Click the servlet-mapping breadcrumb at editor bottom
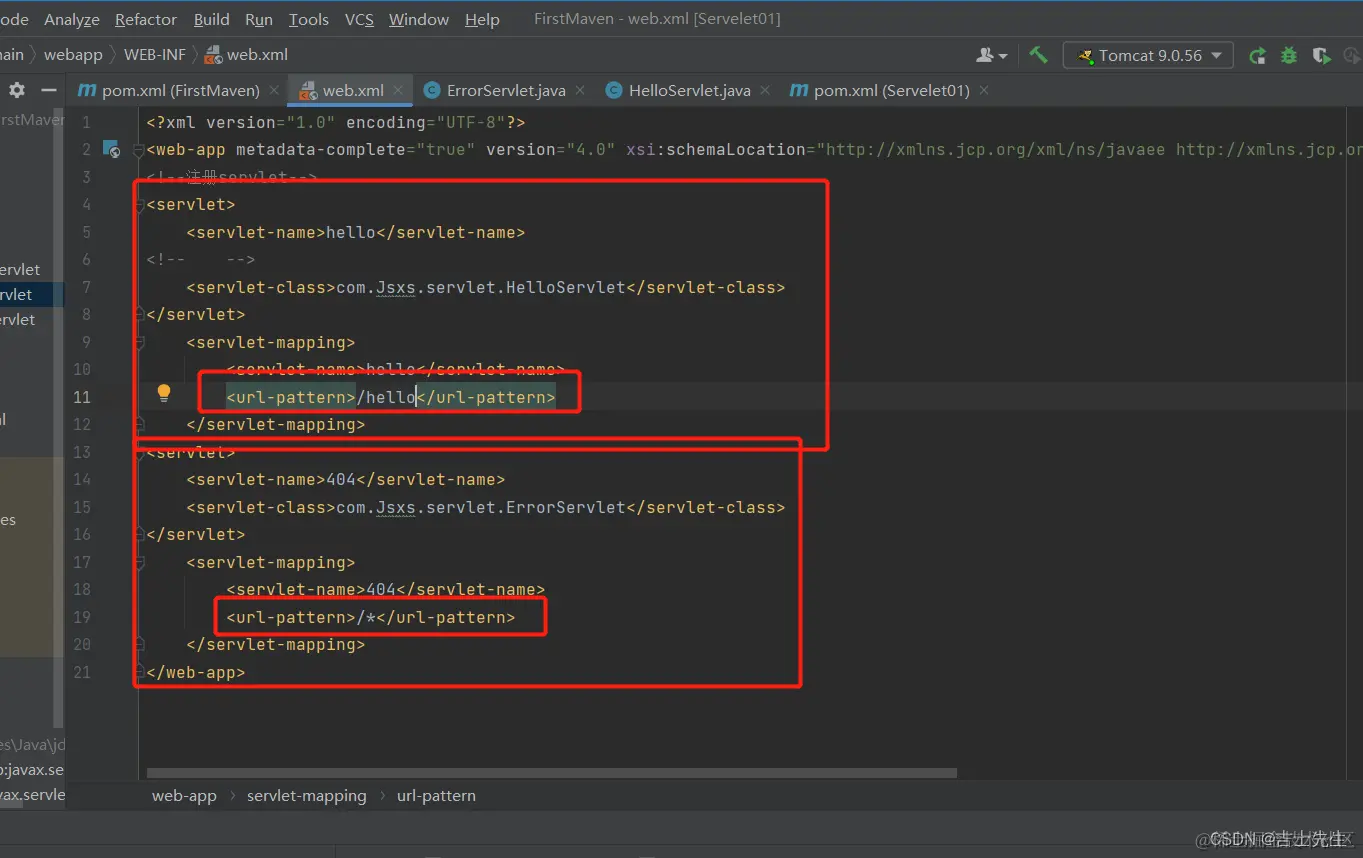This screenshot has width=1363, height=858. pyautogui.click(x=307, y=796)
